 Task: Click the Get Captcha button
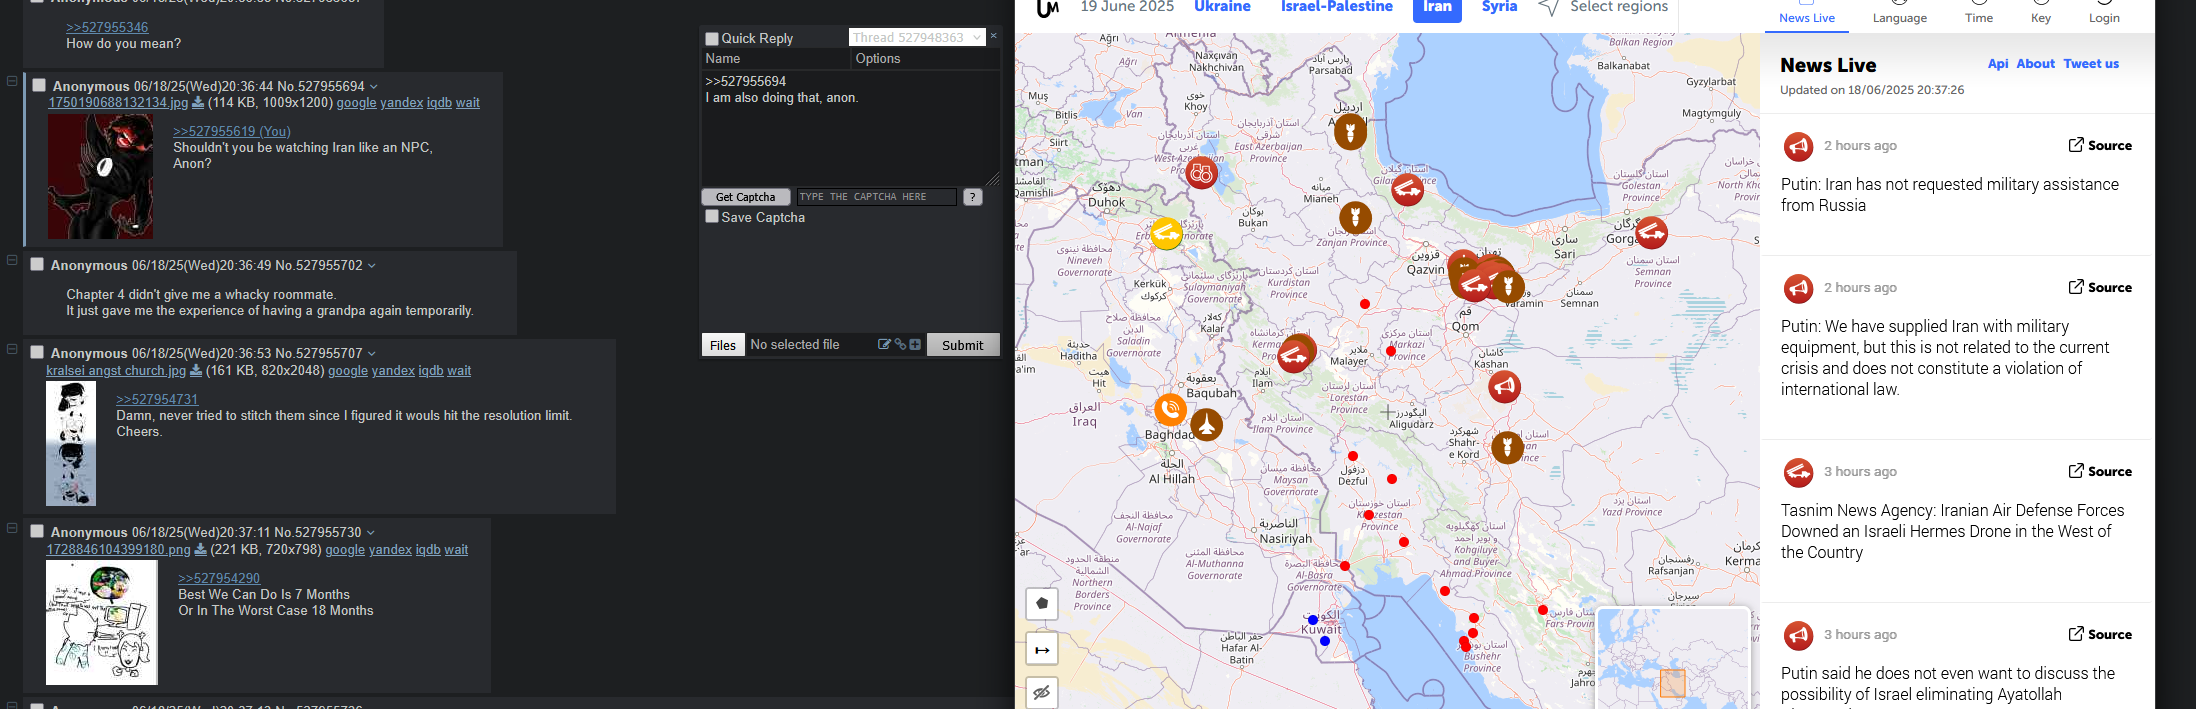(746, 197)
